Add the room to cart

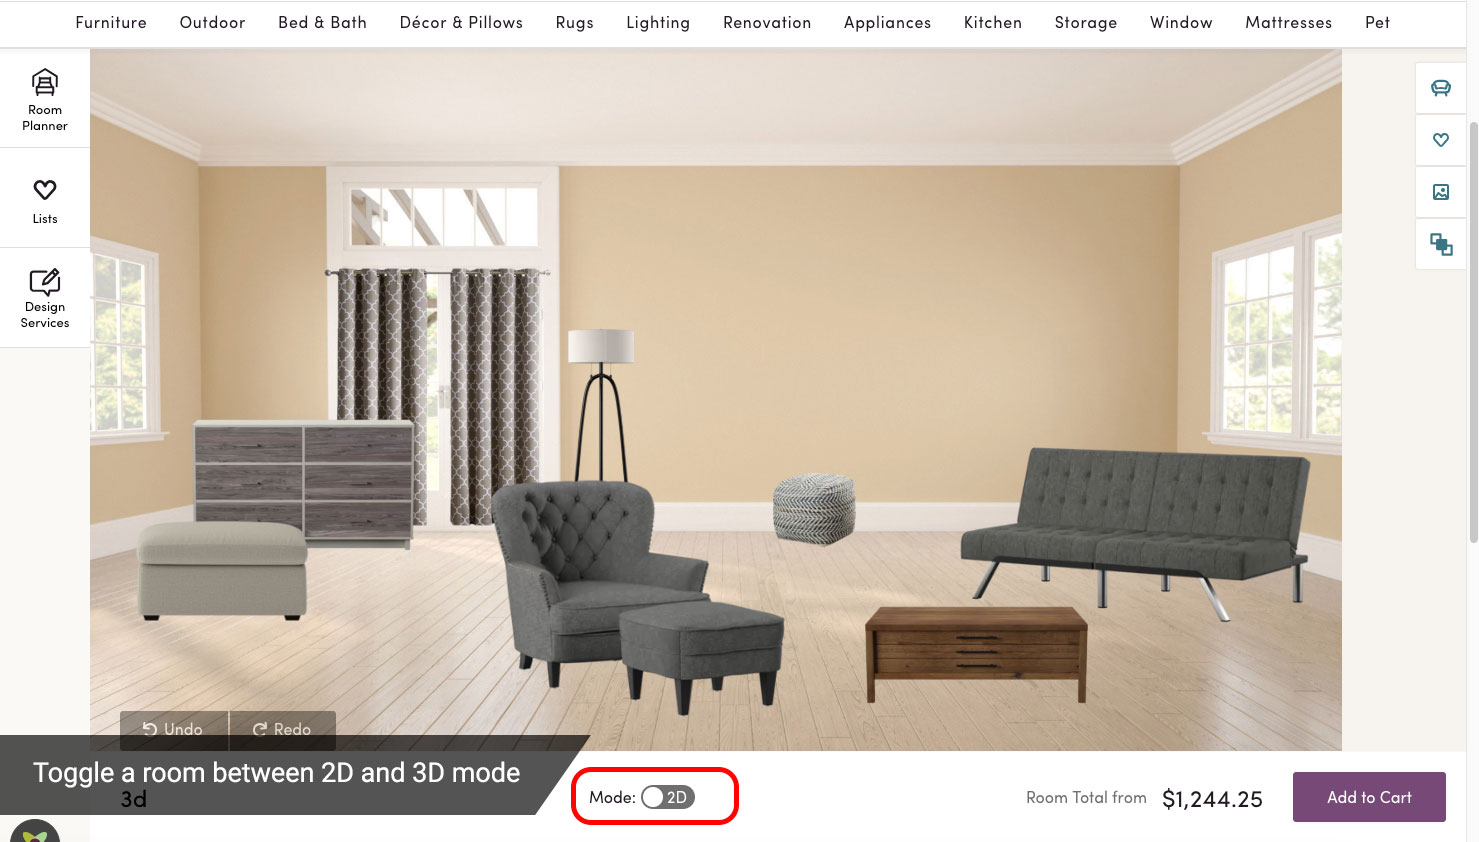click(1369, 797)
